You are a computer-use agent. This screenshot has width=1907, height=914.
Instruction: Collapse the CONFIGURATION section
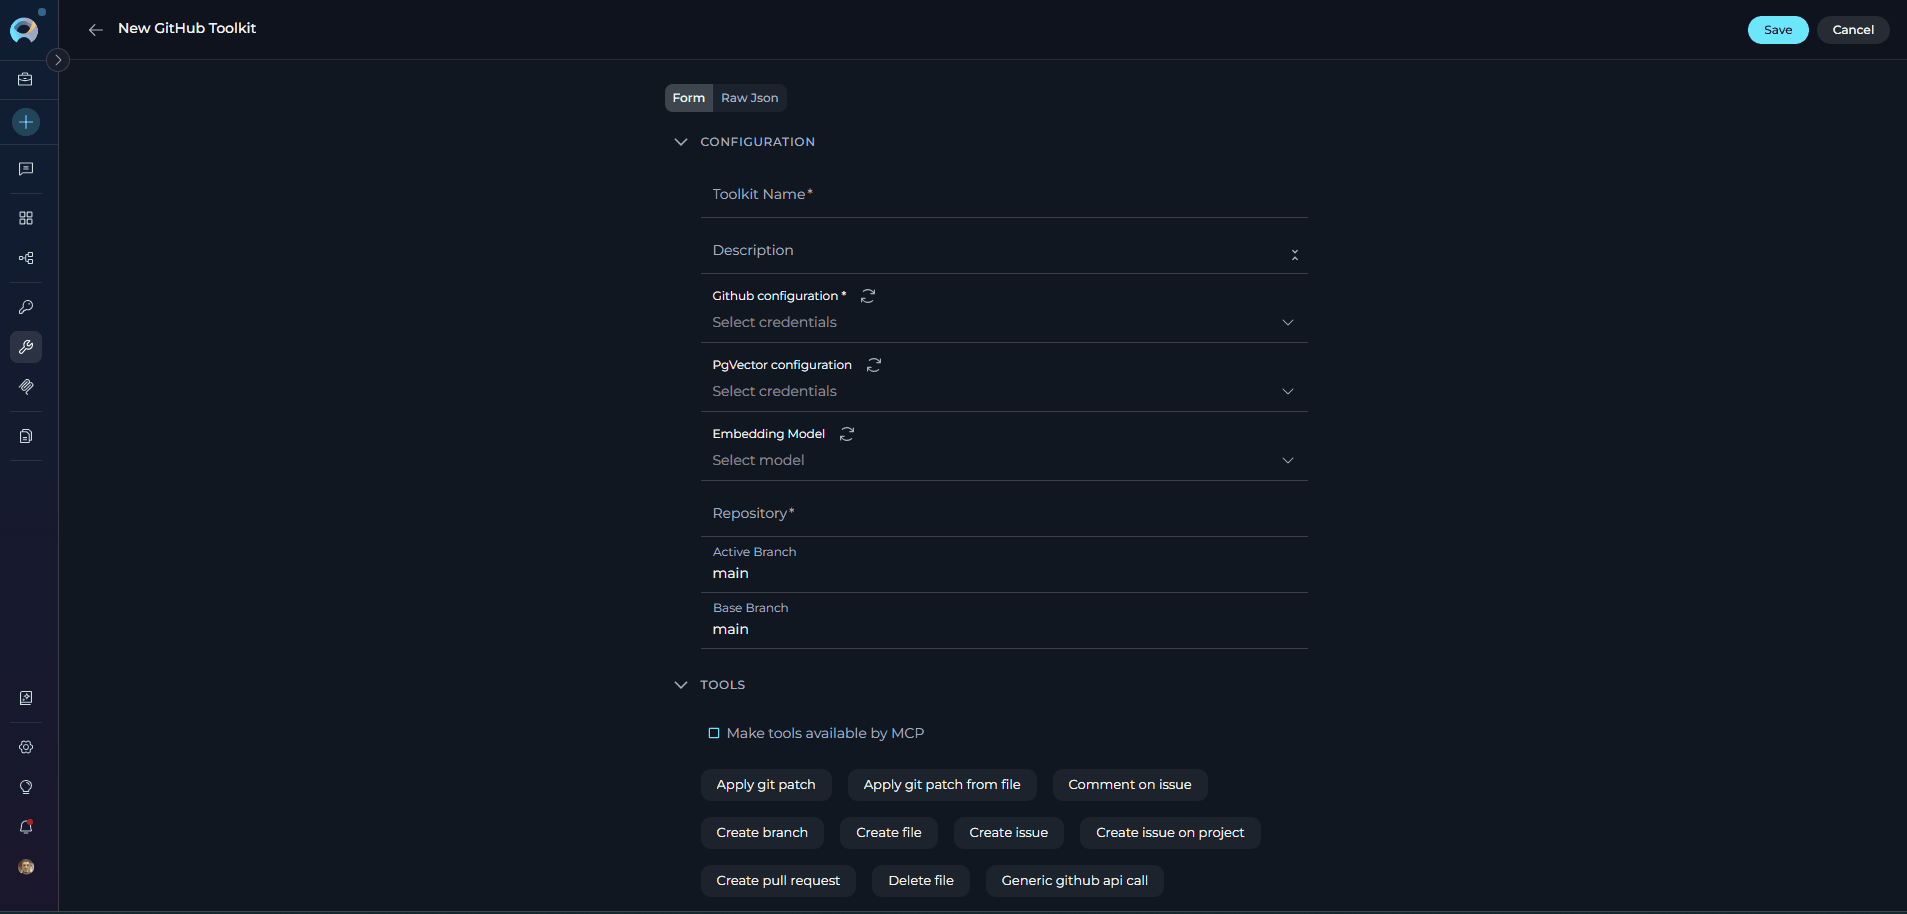coord(681,142)
